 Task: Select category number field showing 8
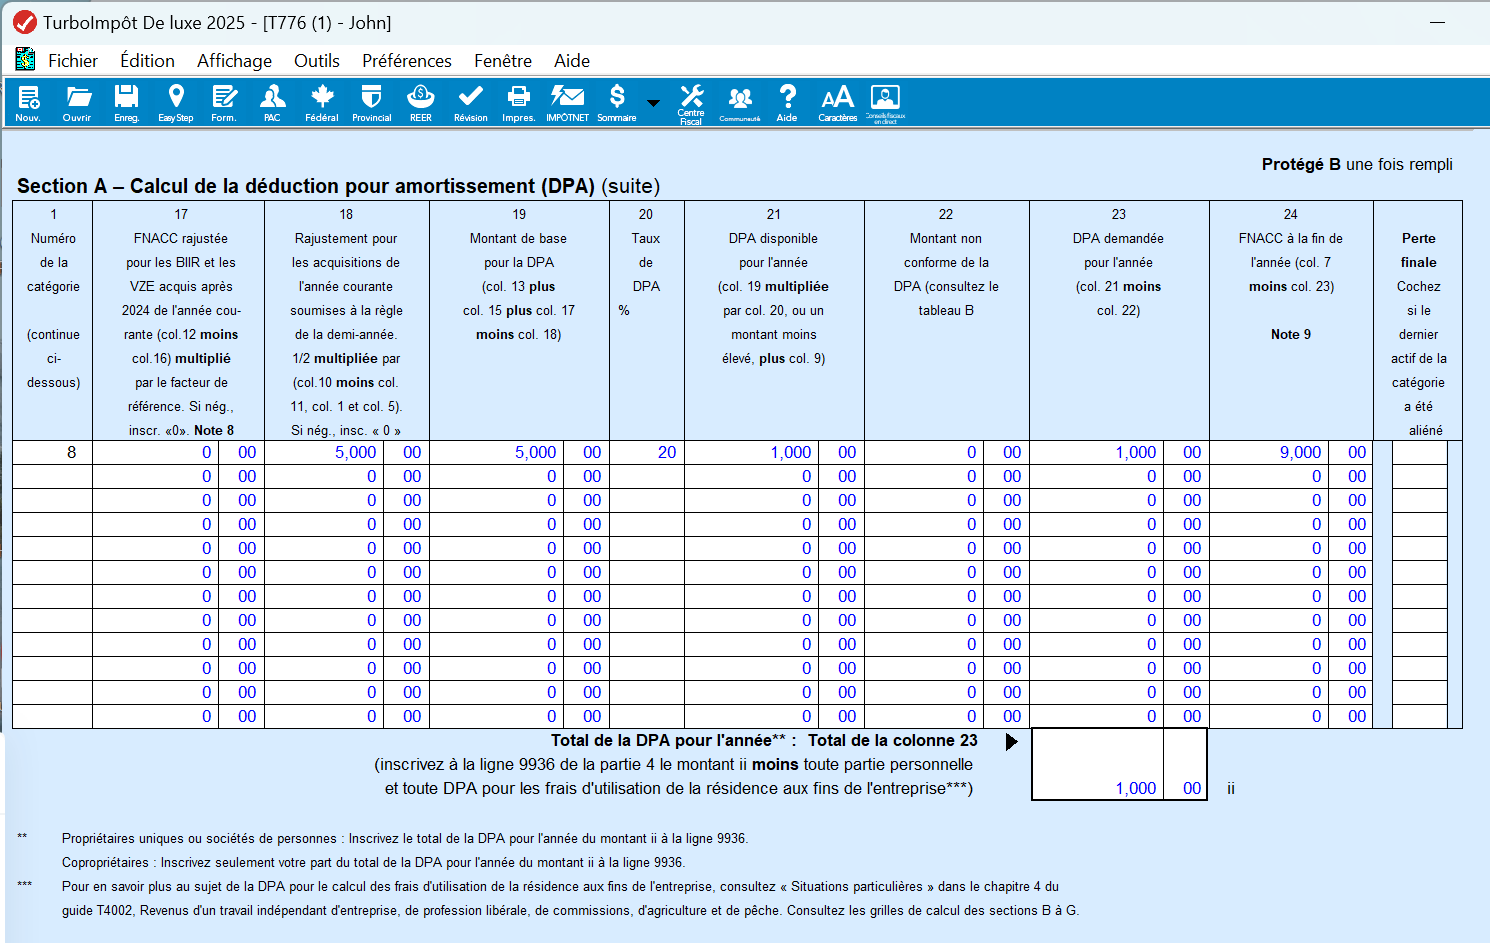point(53,452)
